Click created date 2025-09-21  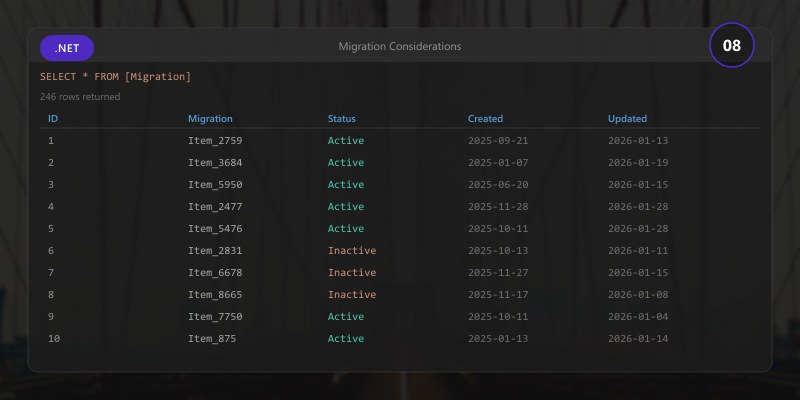(x=498, y=140)
